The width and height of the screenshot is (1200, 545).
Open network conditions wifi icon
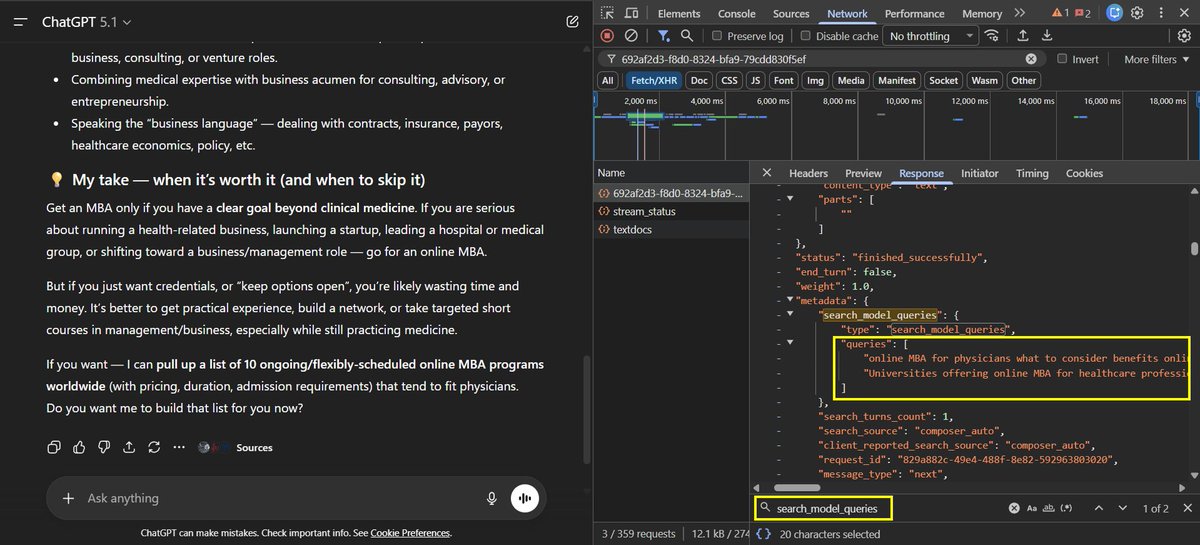click(x=991, y=36)
